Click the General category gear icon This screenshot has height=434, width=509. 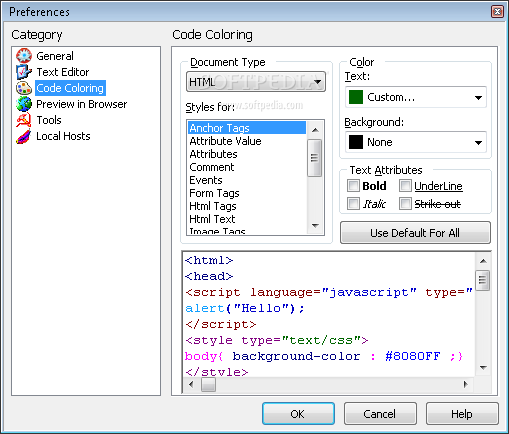pos(24,56)
